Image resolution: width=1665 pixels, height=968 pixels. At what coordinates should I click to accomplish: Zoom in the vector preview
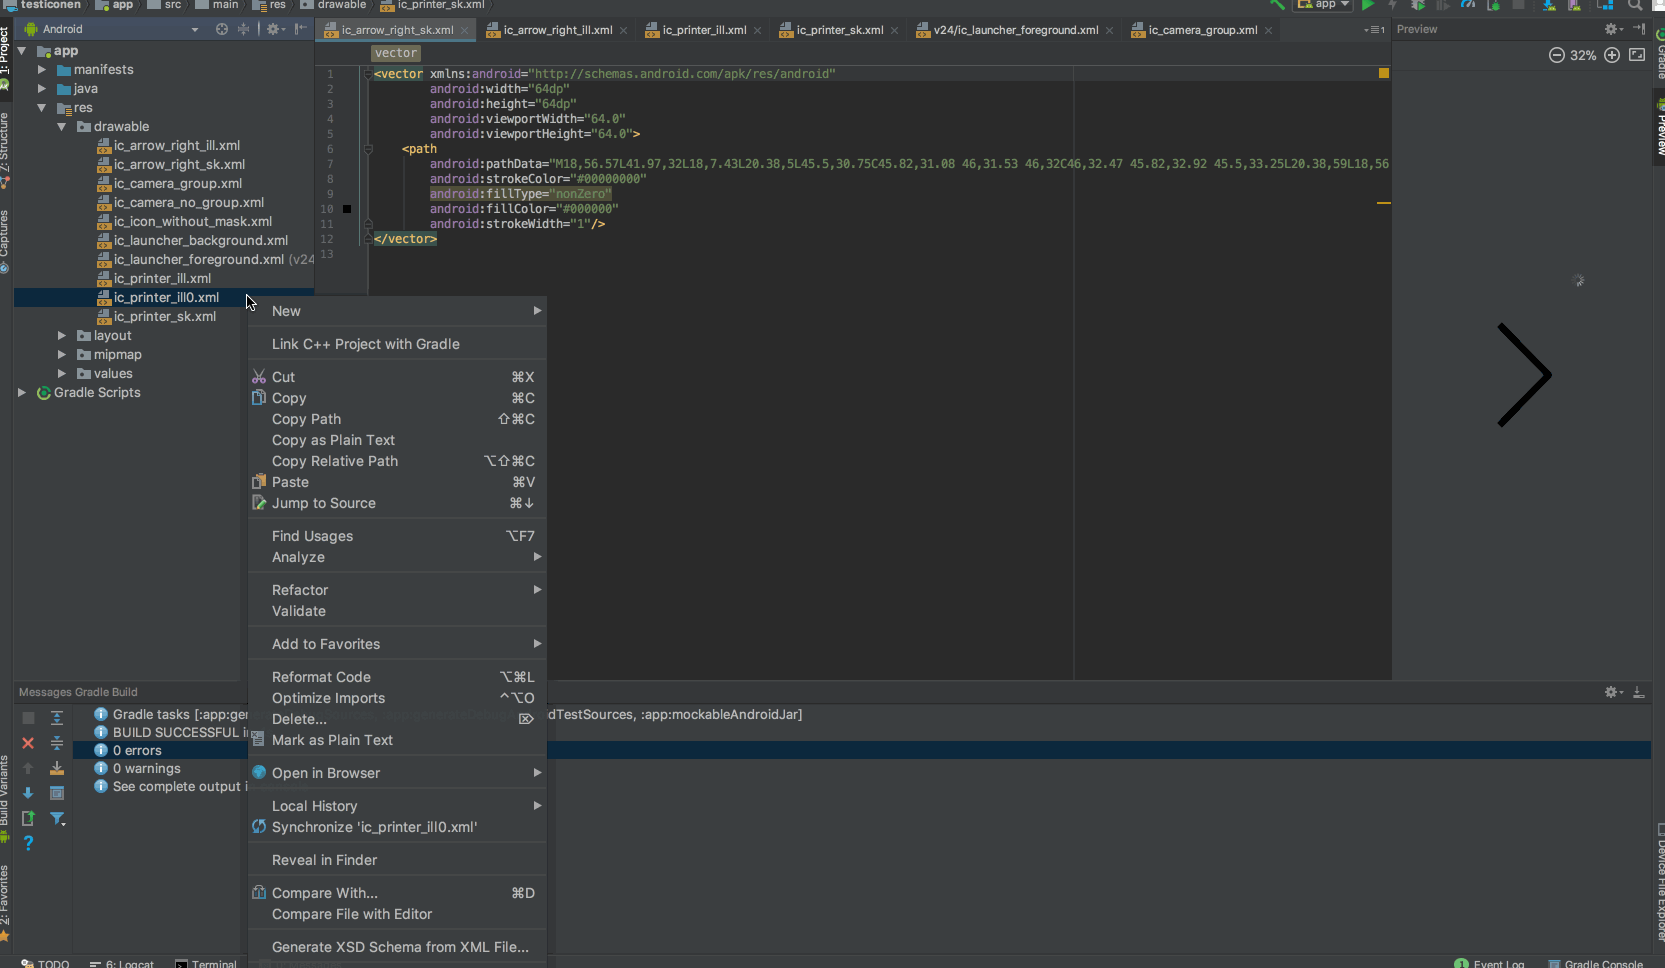coord(1612,55)
